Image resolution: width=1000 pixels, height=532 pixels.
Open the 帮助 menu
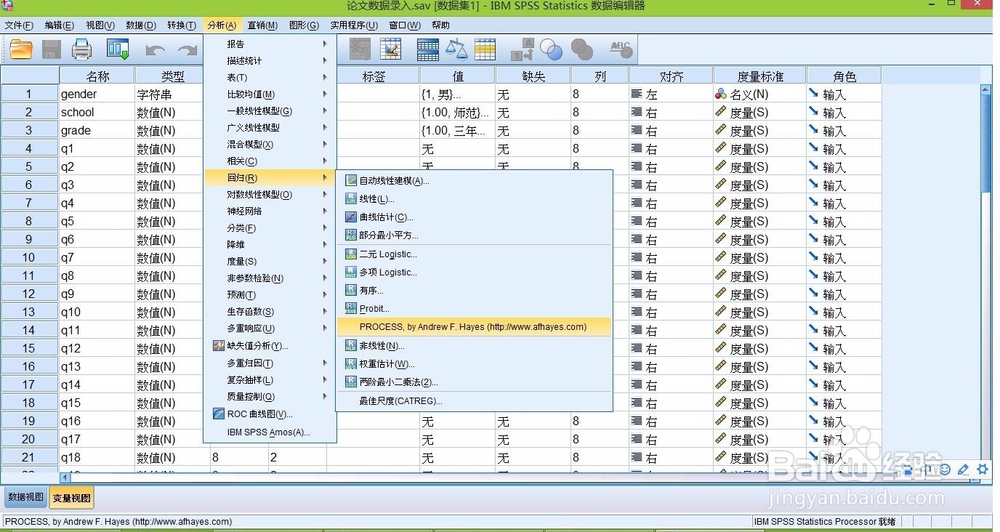[x=441, y=26]
